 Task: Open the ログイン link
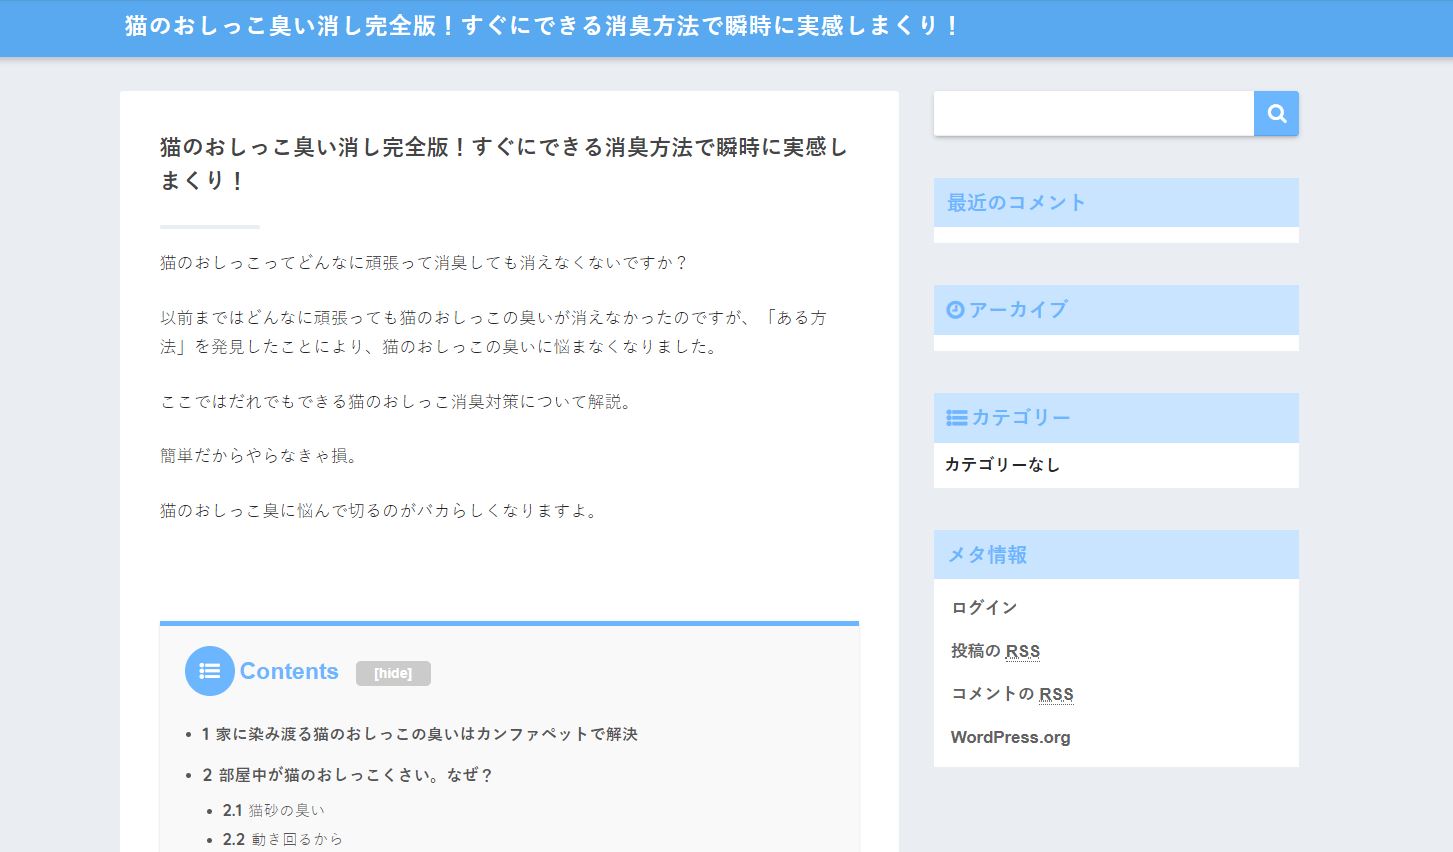click(984, 607)
